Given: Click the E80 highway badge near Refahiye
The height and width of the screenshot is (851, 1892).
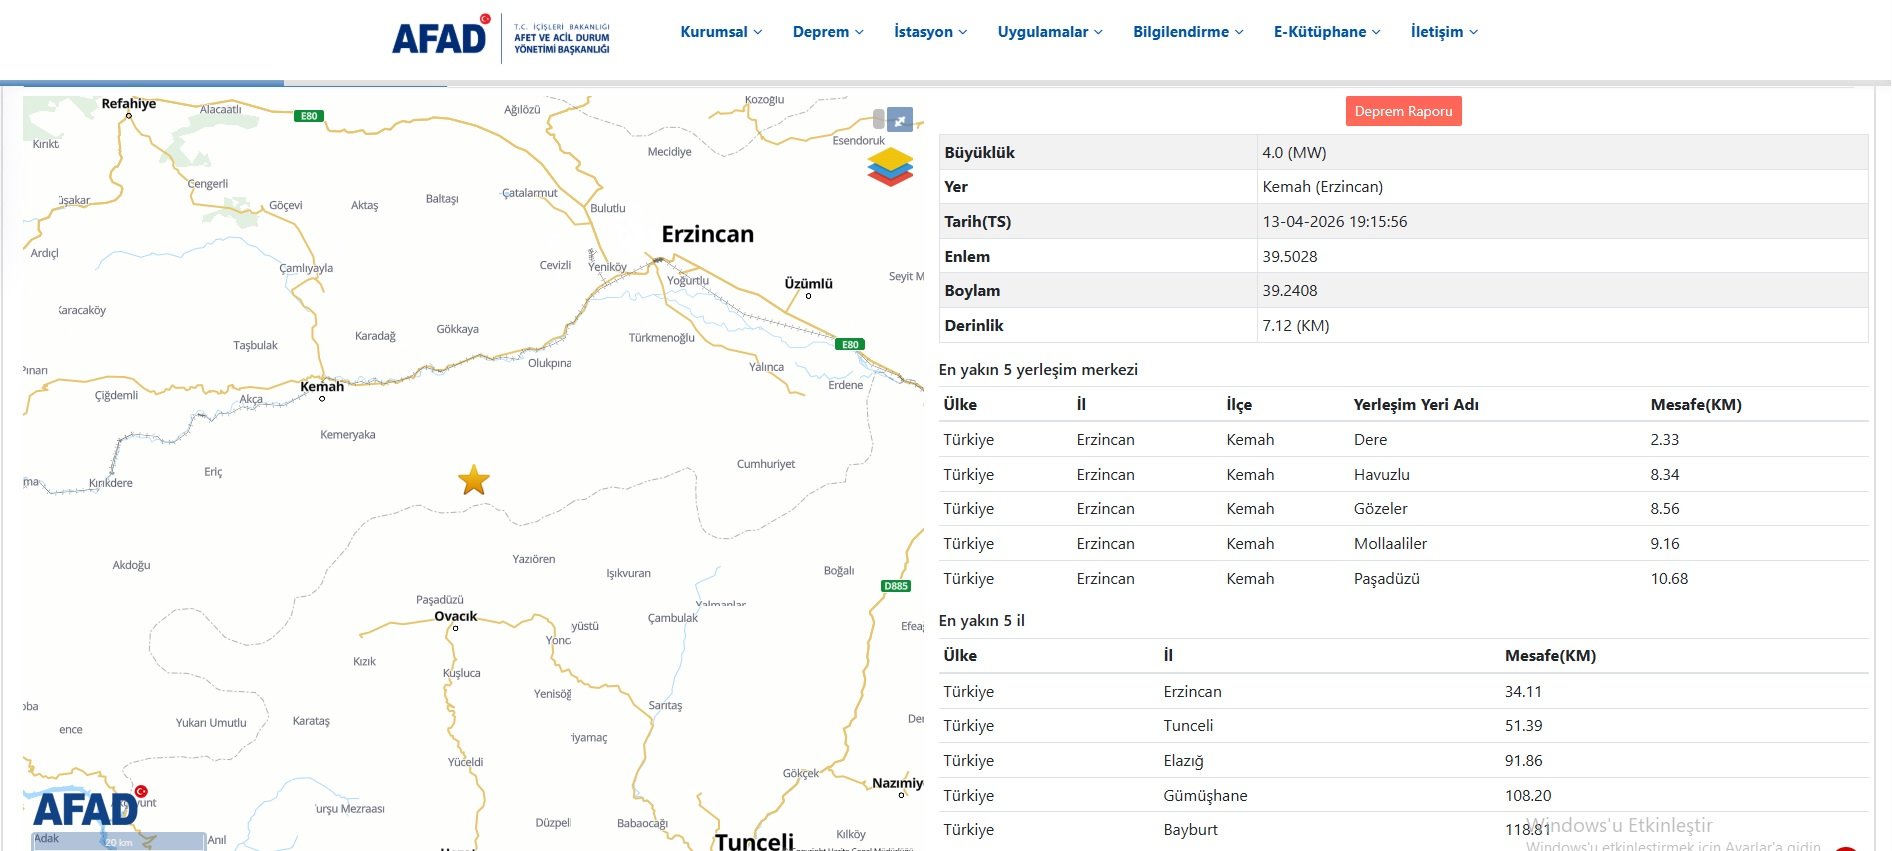Looking at the screenshot, I should [309, 116].
